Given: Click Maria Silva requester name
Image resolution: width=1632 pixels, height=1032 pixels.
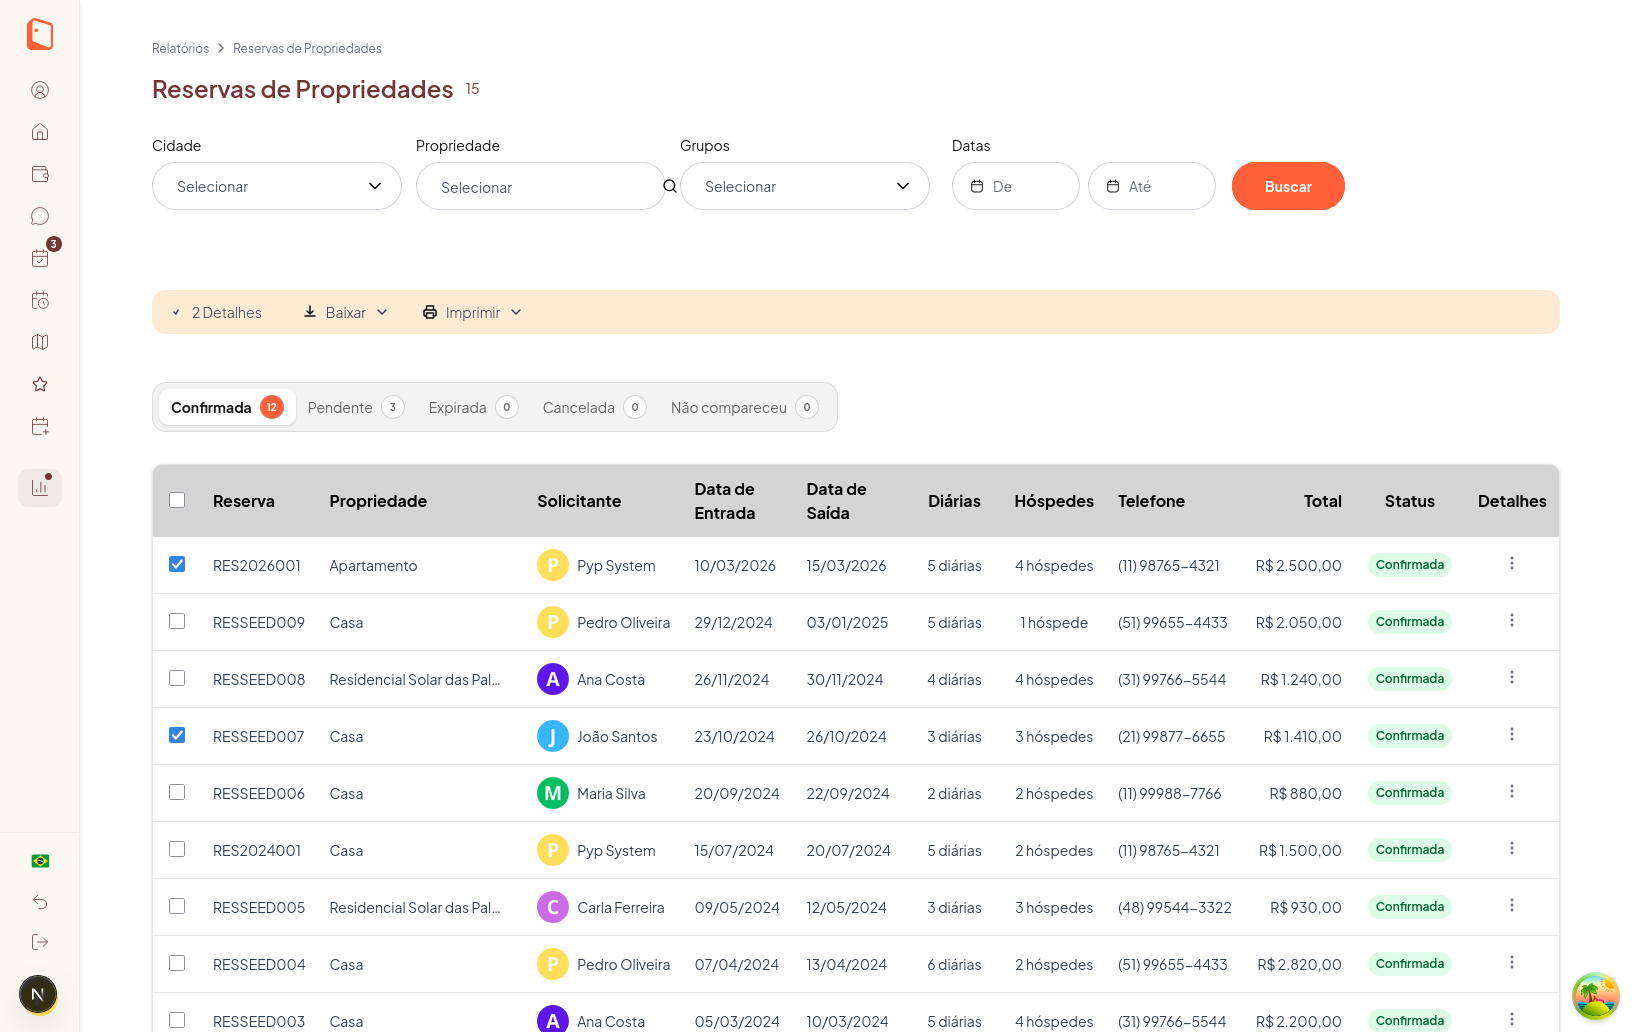Looking at the screenshot, I should pyautogui.click(x=611, y=793).
